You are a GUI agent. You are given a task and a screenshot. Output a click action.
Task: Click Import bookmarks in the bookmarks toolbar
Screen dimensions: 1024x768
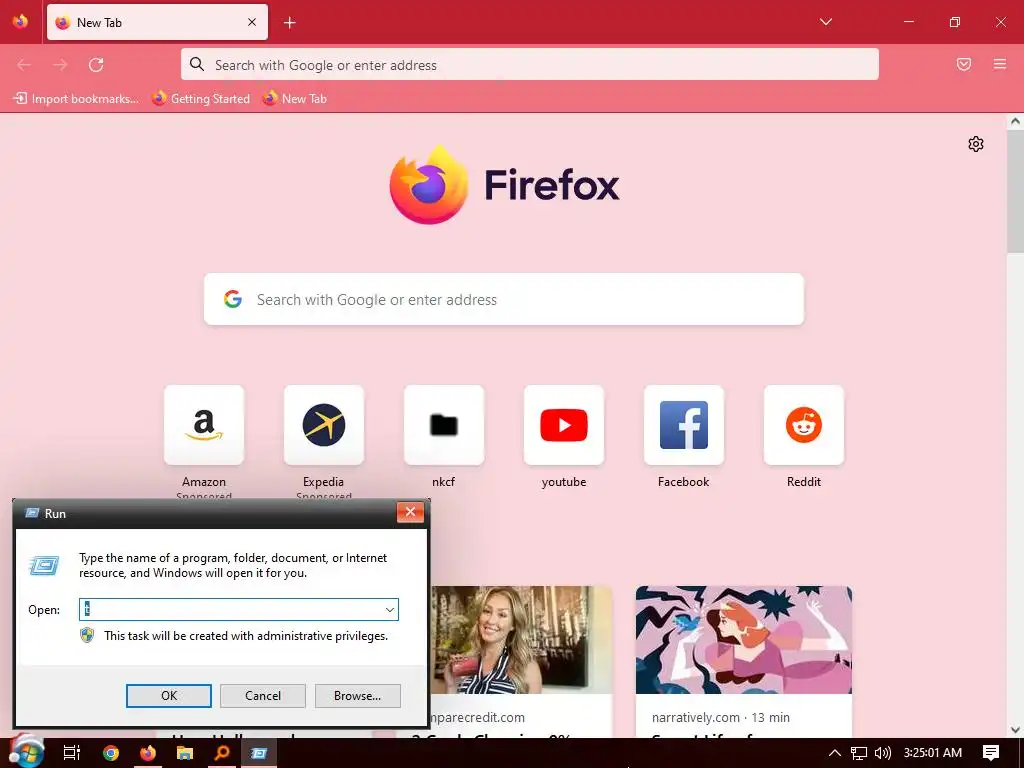(x=76, y=99)
